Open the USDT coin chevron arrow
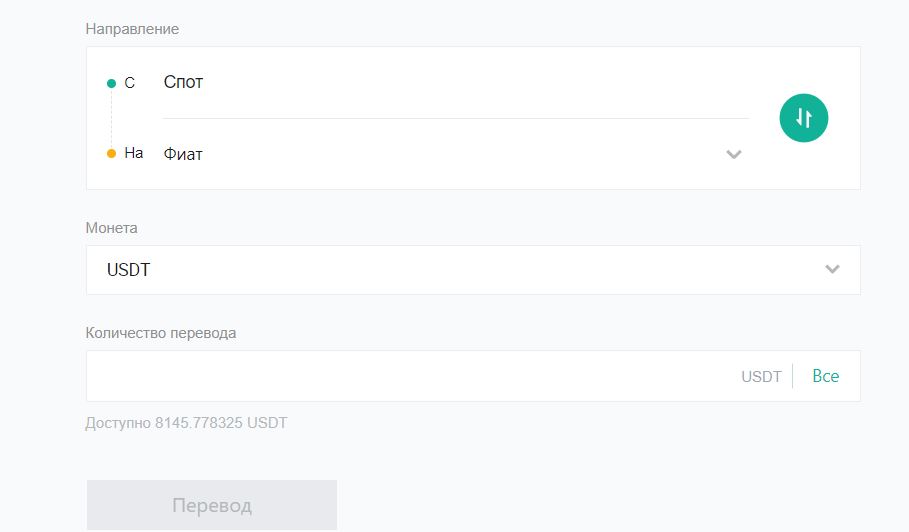The image size is (909, 532). [x=832, y=269]
